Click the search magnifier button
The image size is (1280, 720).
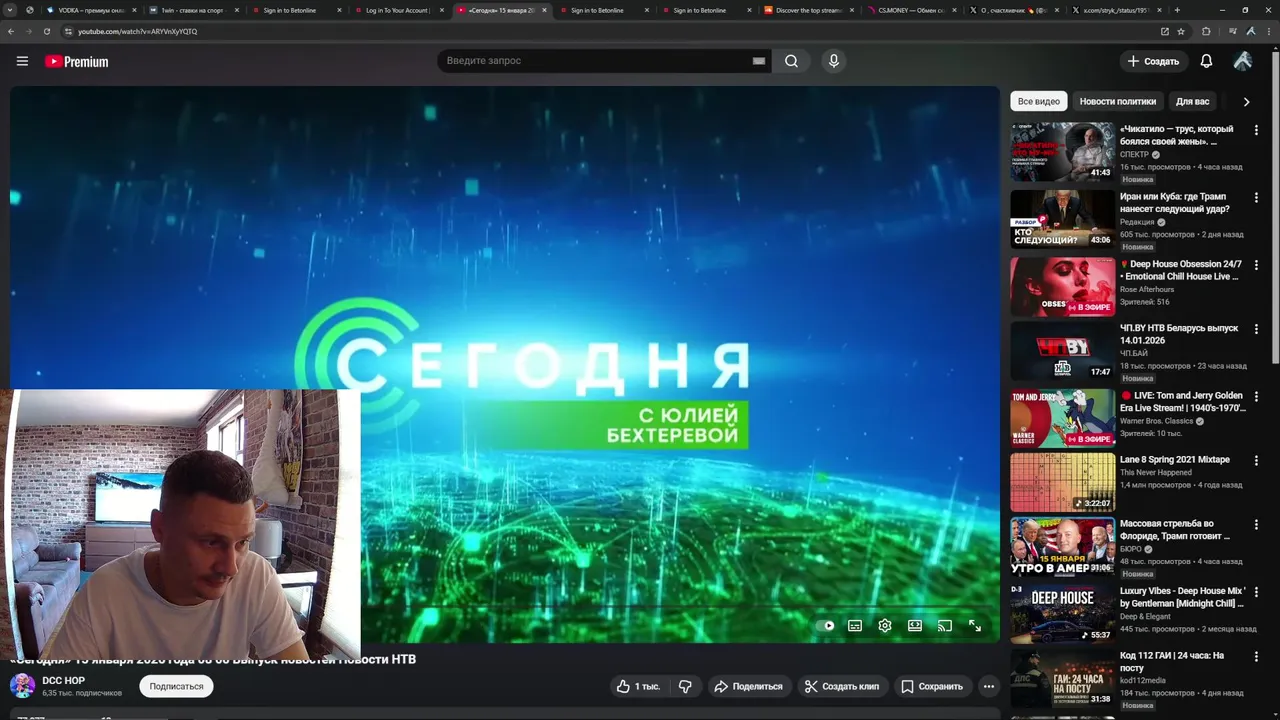[x=791, y=61]
